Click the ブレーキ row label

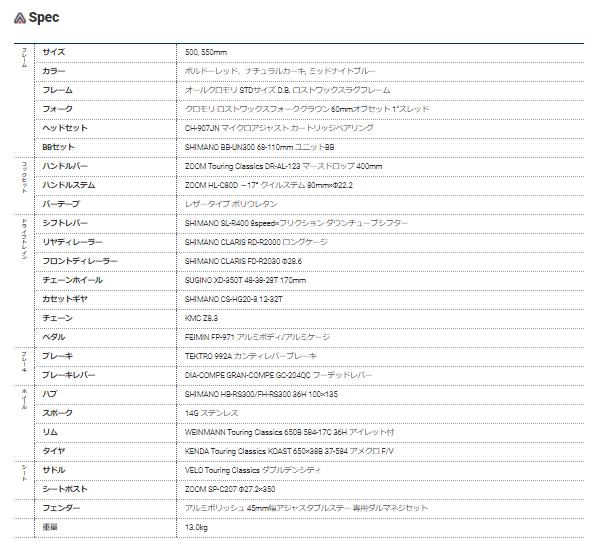(x=58, y=356)
